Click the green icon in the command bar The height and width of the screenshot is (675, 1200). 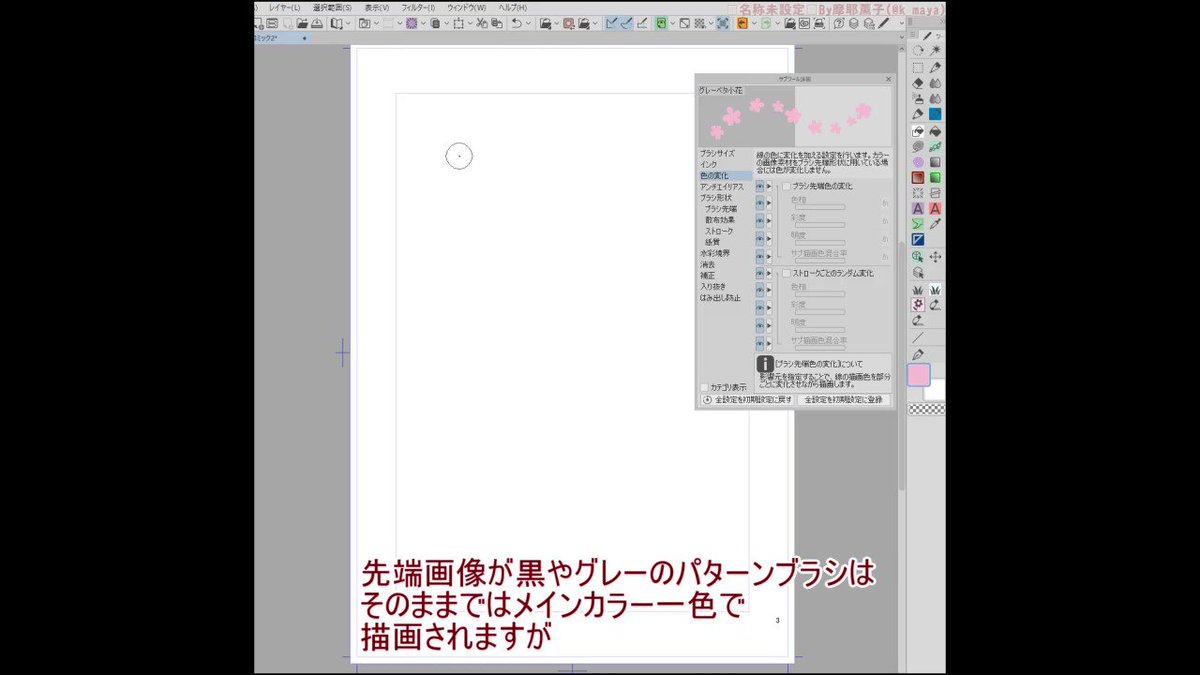662,22
